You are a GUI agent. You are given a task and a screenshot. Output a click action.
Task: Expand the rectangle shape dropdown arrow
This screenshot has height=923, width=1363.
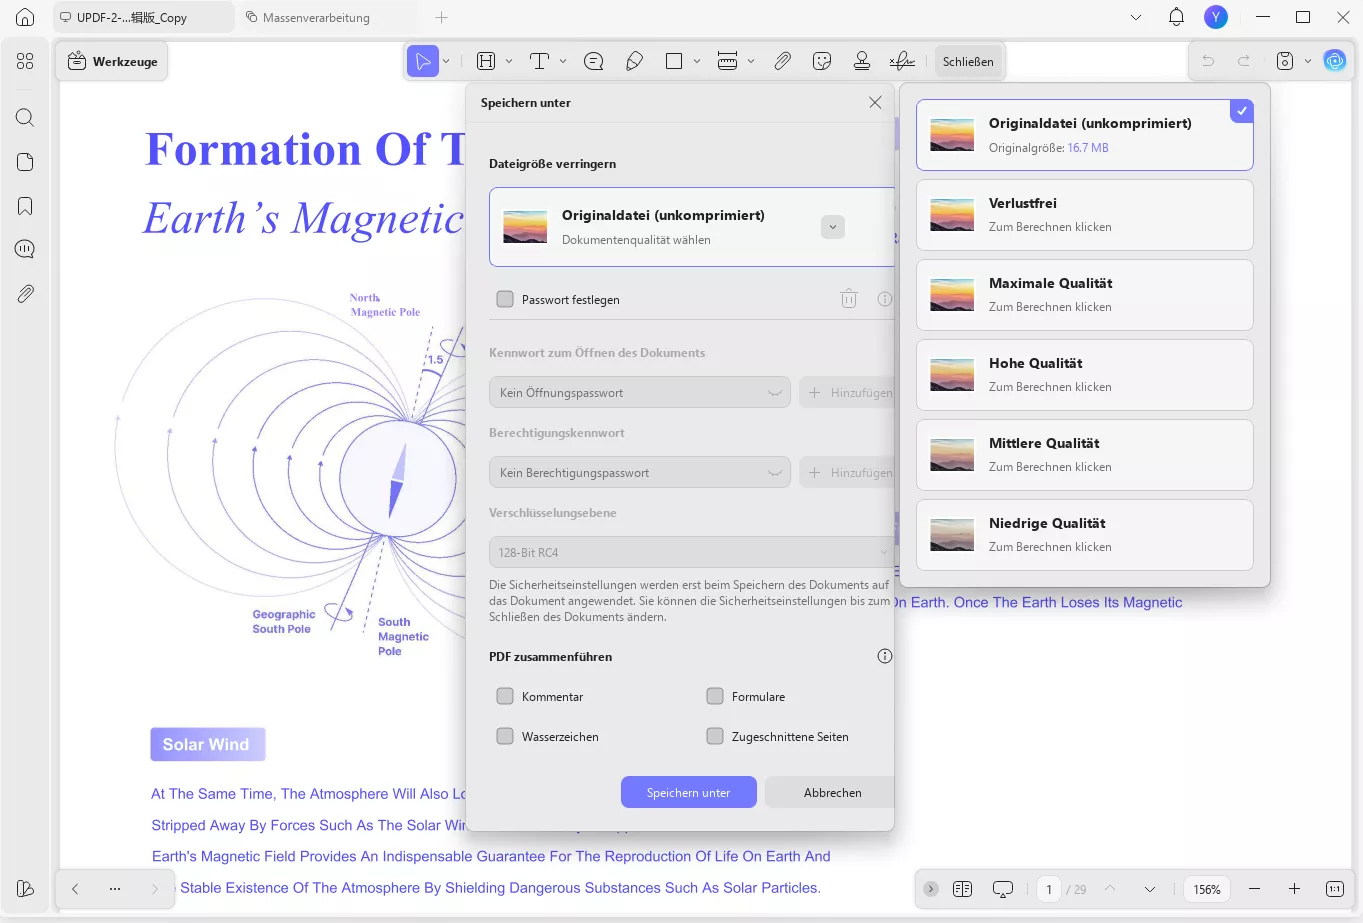coord(697,61)
